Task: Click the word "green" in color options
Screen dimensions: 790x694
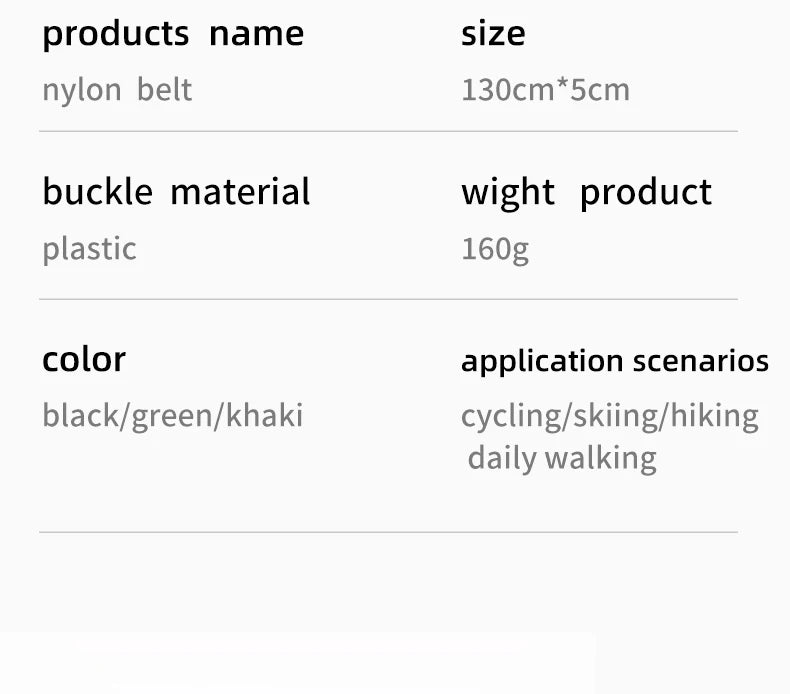Action: (x=173, y=416)
